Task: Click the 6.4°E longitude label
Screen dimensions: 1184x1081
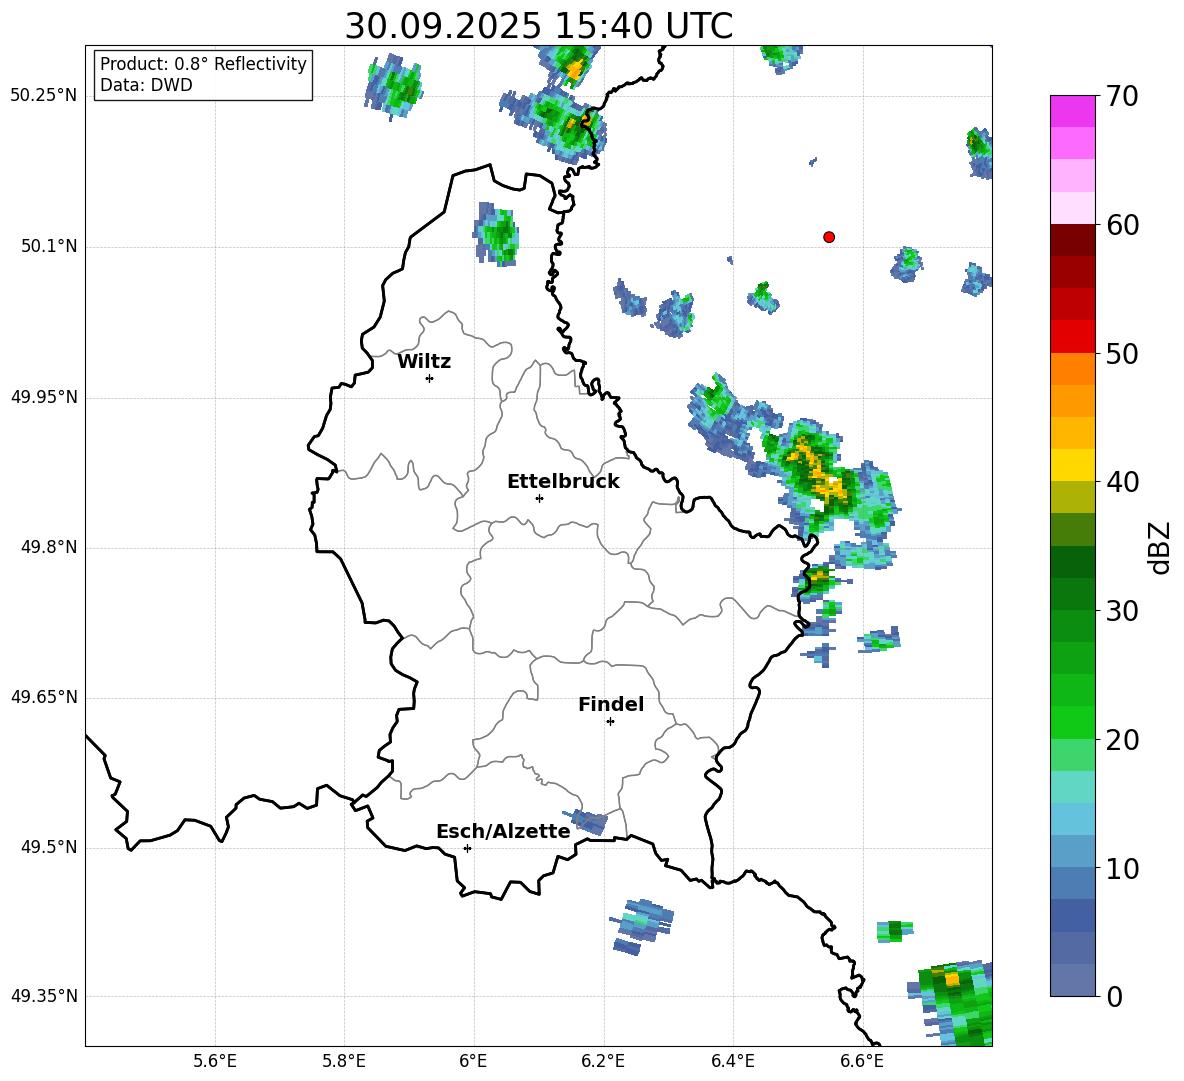Action: click(732, 1062)
